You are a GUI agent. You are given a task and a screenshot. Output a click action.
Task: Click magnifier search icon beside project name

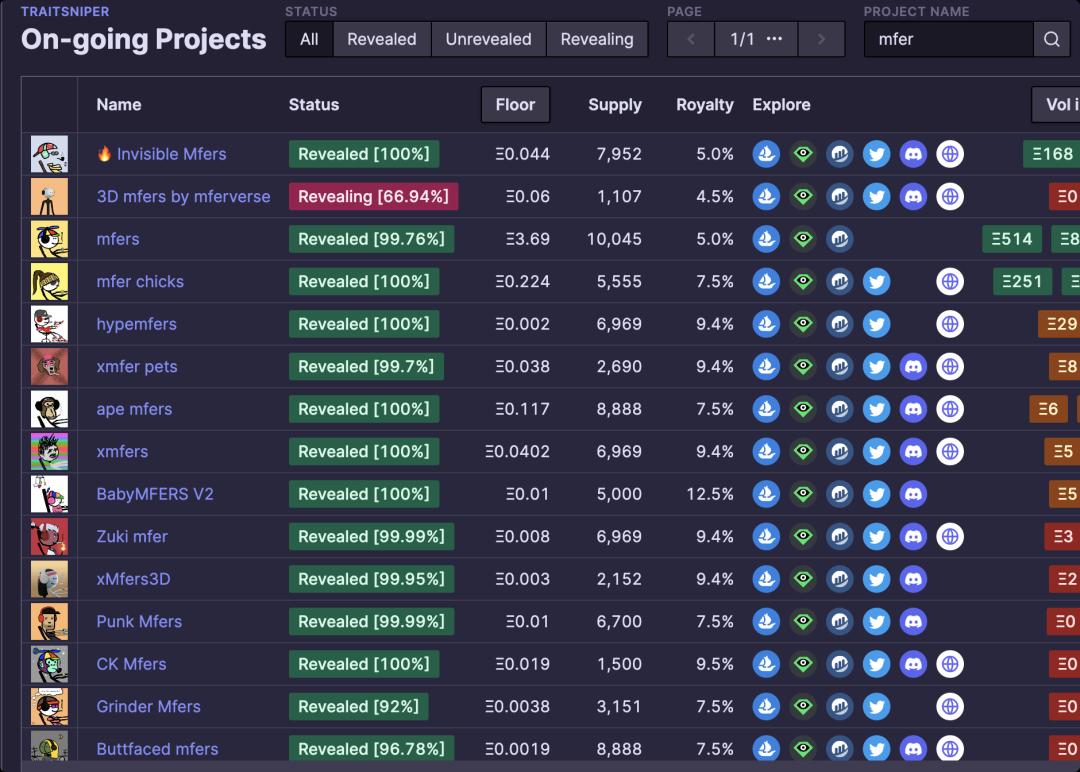[1051, 40]
